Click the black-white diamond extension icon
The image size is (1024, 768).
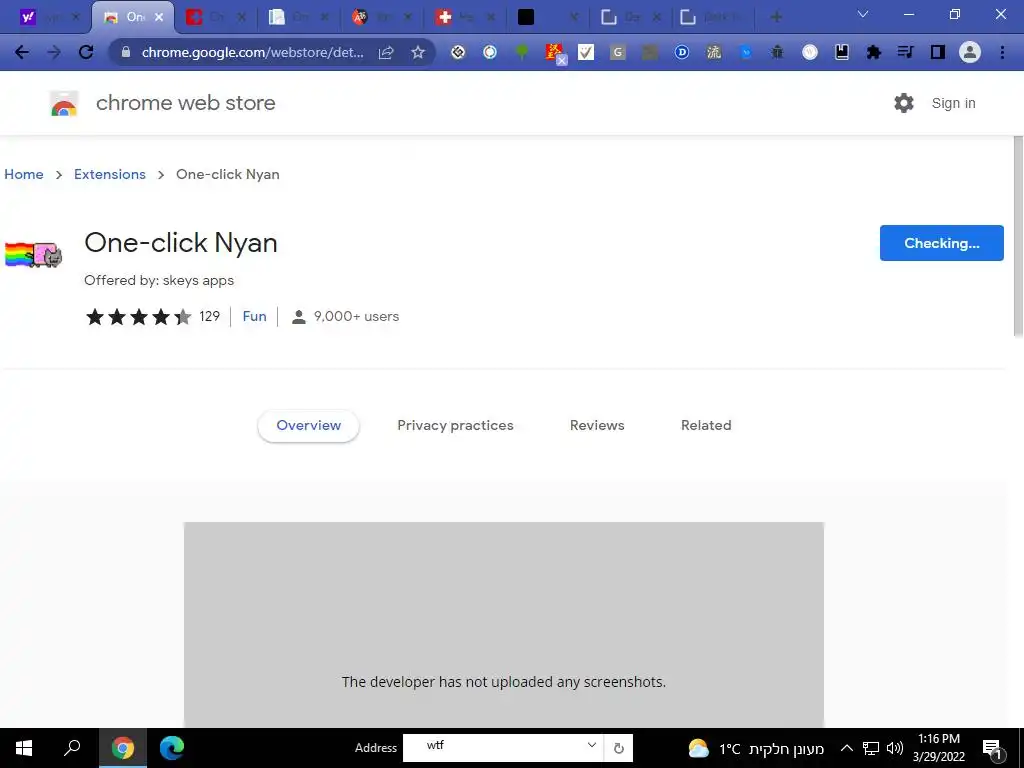[x=458, y=52]
